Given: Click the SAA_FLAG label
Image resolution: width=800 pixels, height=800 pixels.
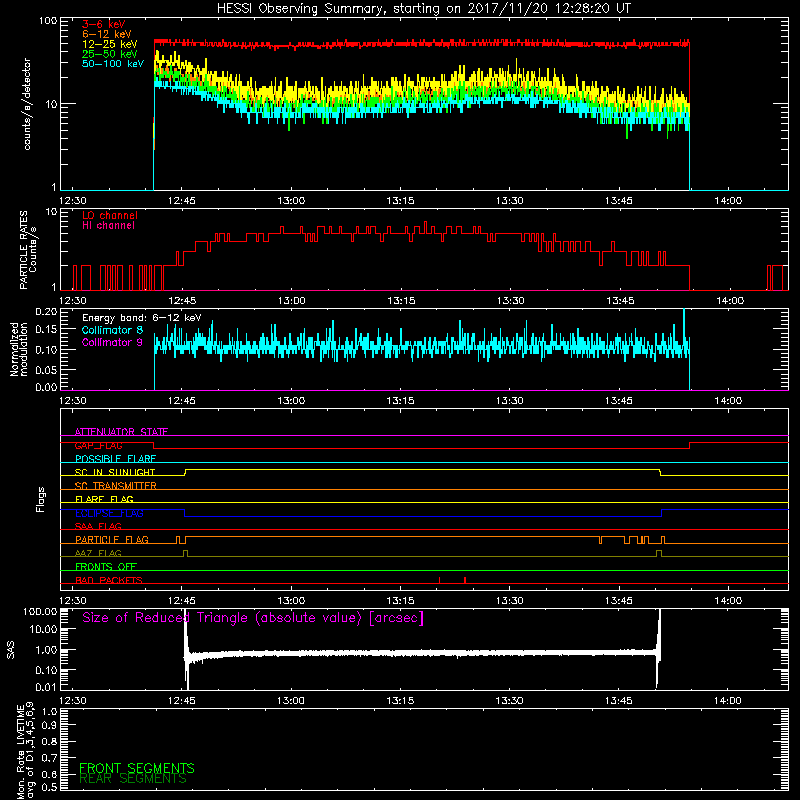Looking at the screenshot, I should tap(98, 527).
